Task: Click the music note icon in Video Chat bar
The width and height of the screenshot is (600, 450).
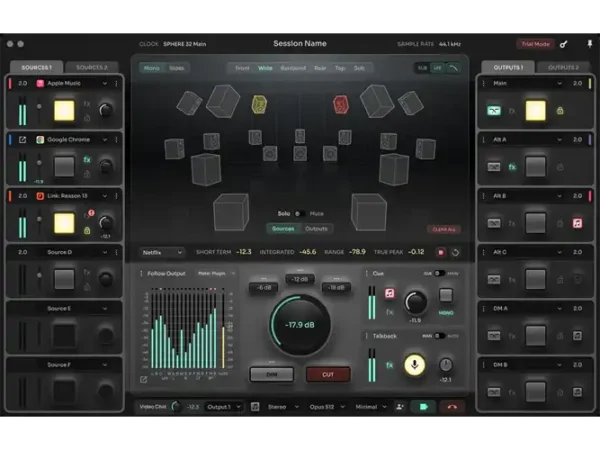Action: [x=255, y=407]
